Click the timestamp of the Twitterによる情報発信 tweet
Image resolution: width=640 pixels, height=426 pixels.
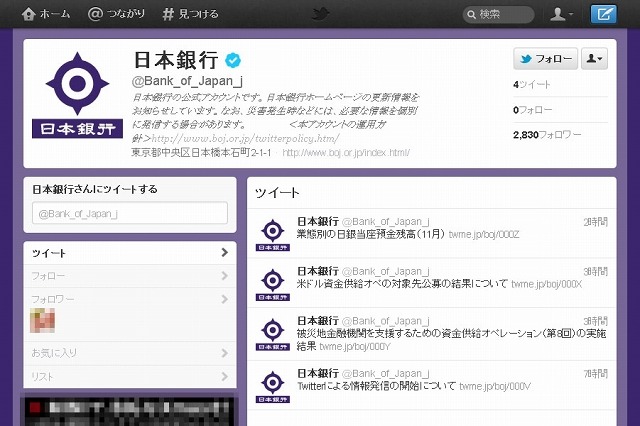[596, 374]
